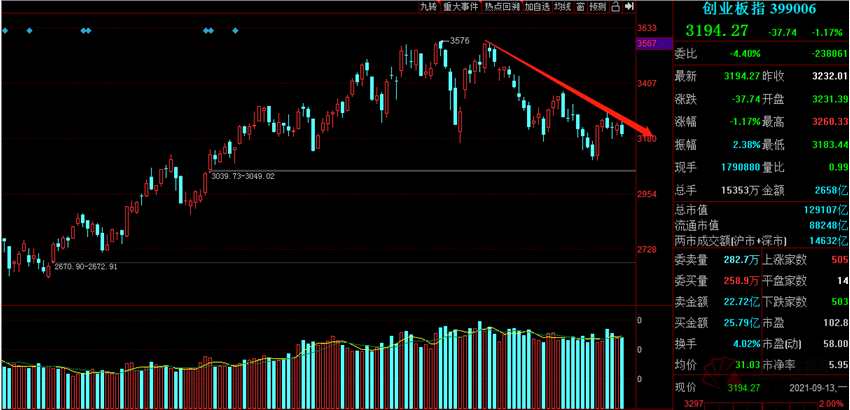Click the 创业板指 399006 title
The image size is (850, 410).
pos(759,9)
